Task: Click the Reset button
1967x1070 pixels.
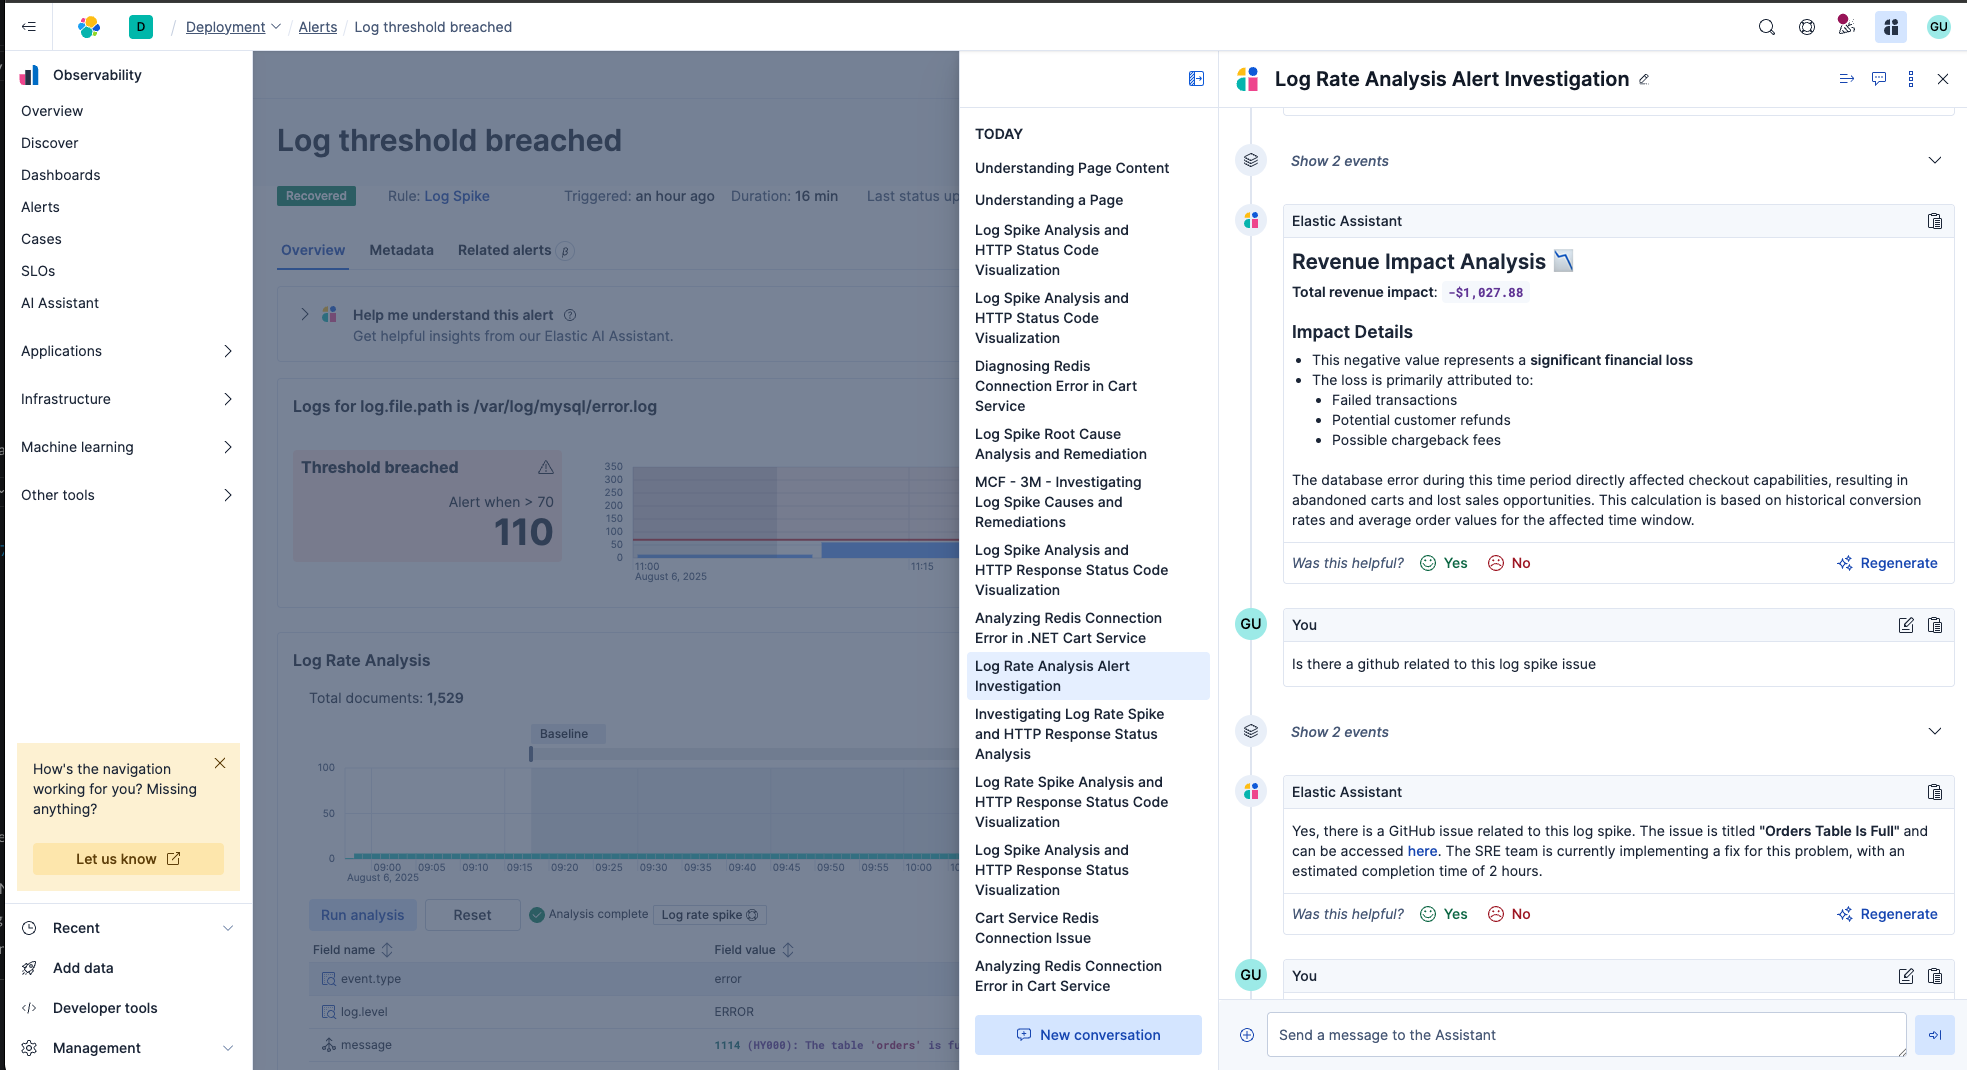Action: (x=472, y=915)
